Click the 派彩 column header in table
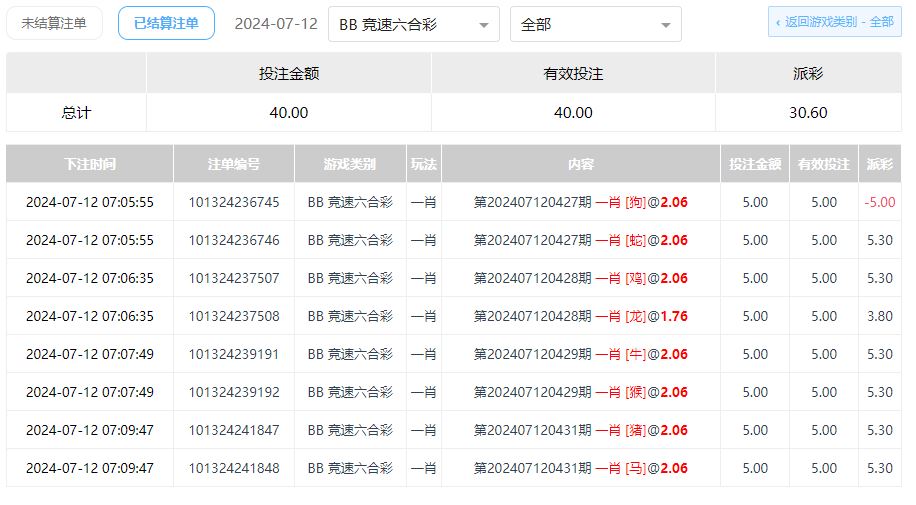Screen dimensions: 916x505 pyautogui.click(x=880, y=164)
